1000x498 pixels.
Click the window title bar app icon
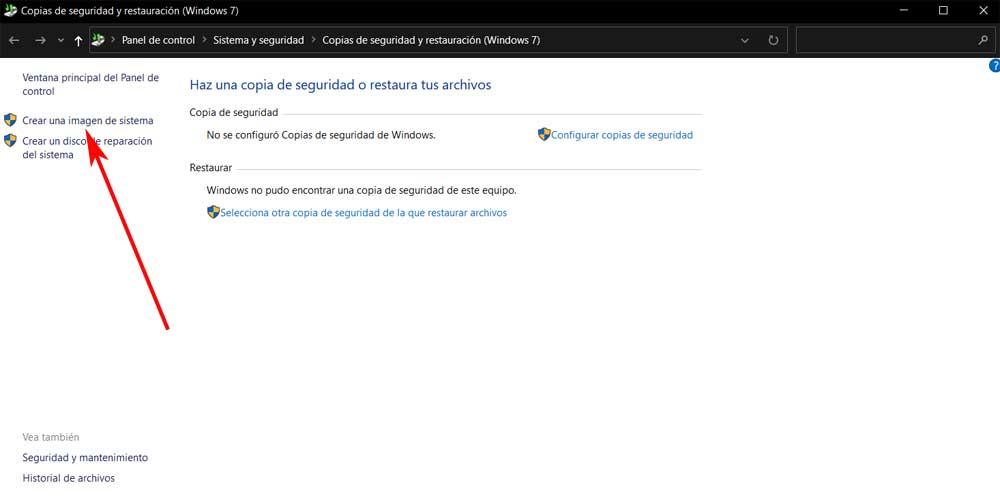(x=10, y=10)
